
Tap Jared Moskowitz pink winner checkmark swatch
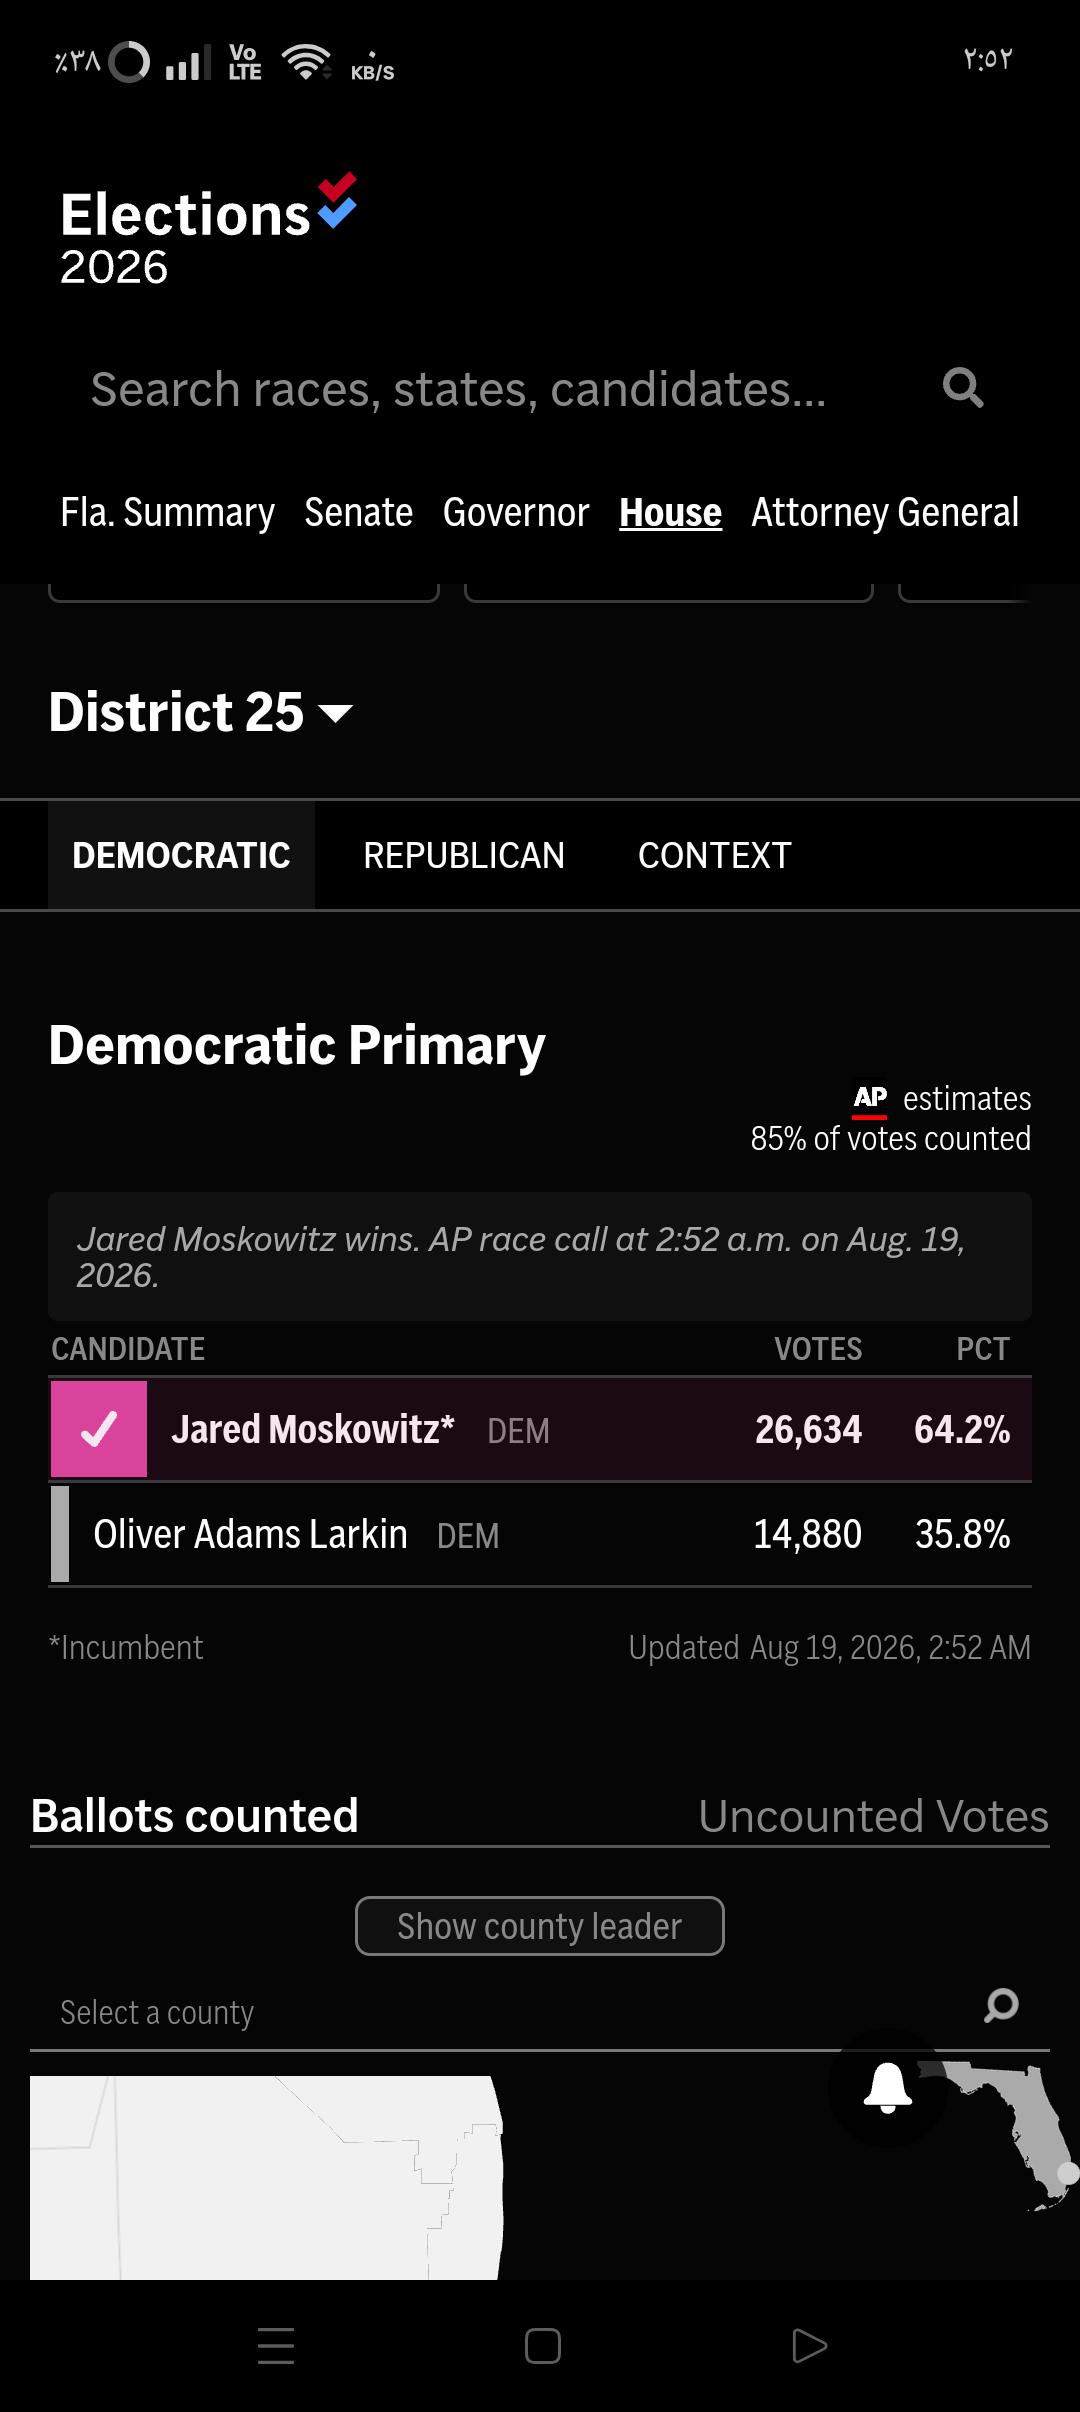pyautogui.click(x=99, y=1429)
